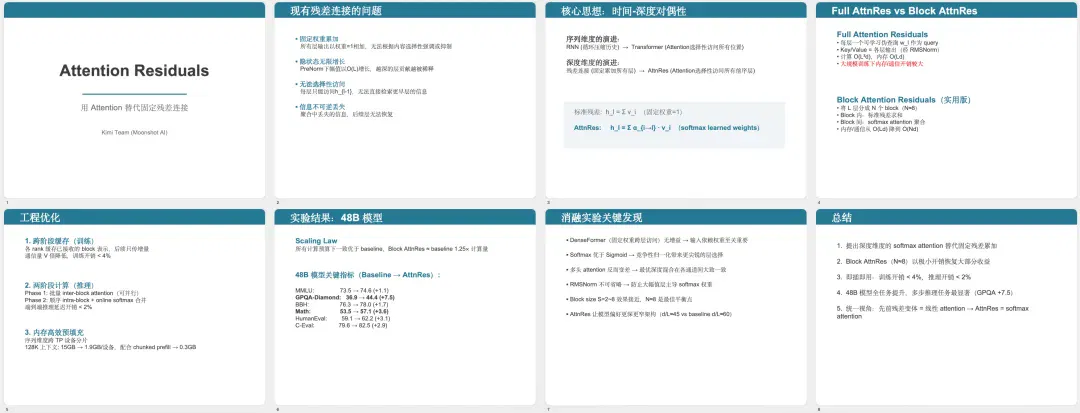The image size is (1080, 413).
Task: Open the 核心思想：时间-深度对偶性 slide
Action: (x=676, y=100)
